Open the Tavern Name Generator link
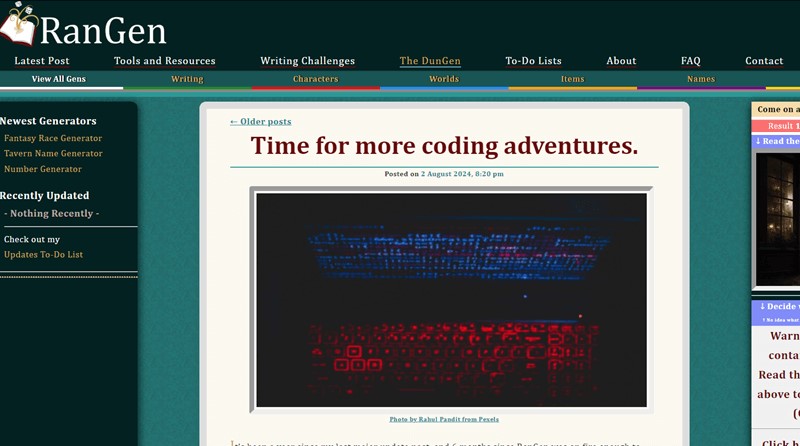 point(53,154)
